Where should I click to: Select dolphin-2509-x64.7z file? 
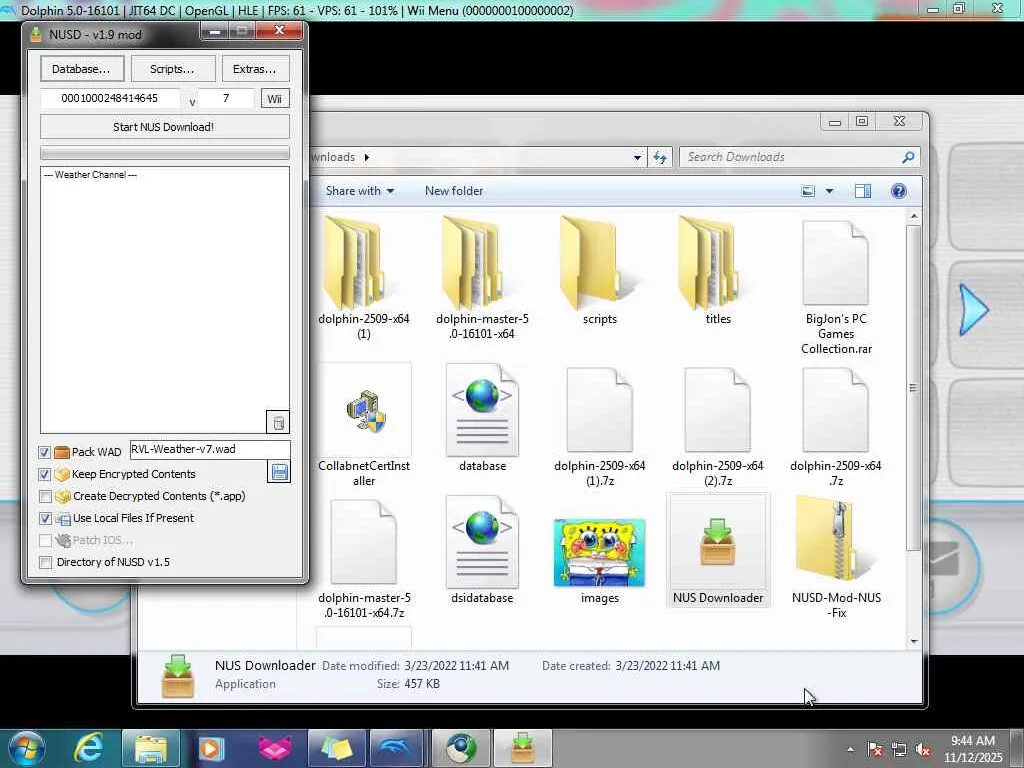point(836,426)
